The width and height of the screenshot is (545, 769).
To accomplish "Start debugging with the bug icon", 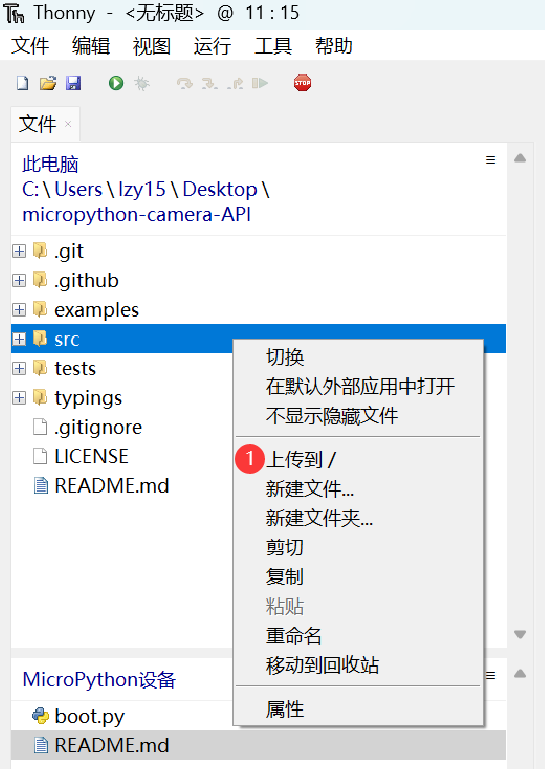I will (x=142, y=83).
